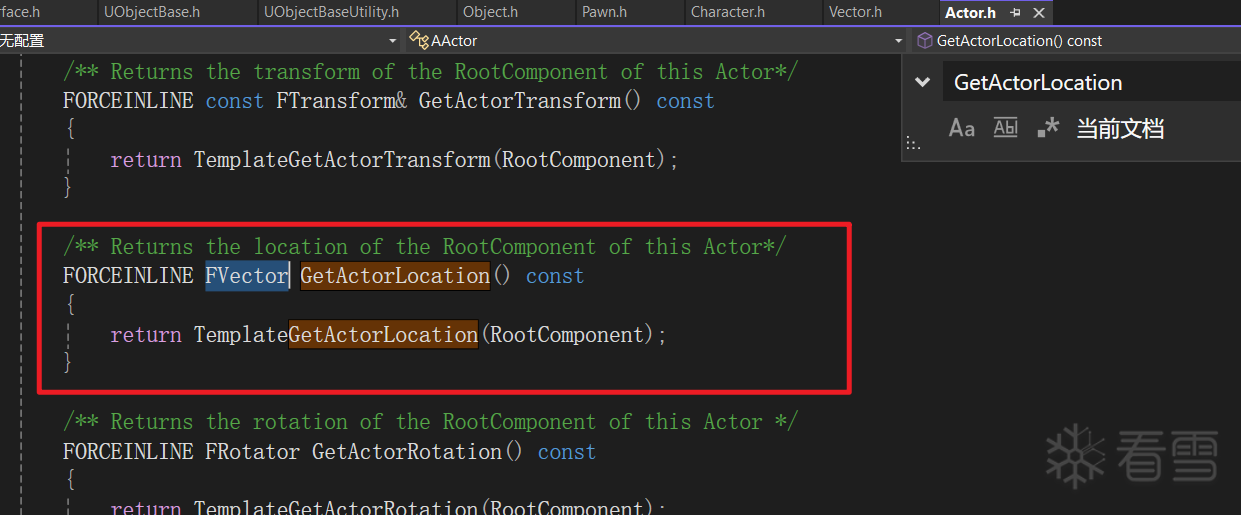Viewport: 1241px width, 515px height.
Task: Click TemplateGetActorLocation in the return statement
Action: tap(336, 334)
